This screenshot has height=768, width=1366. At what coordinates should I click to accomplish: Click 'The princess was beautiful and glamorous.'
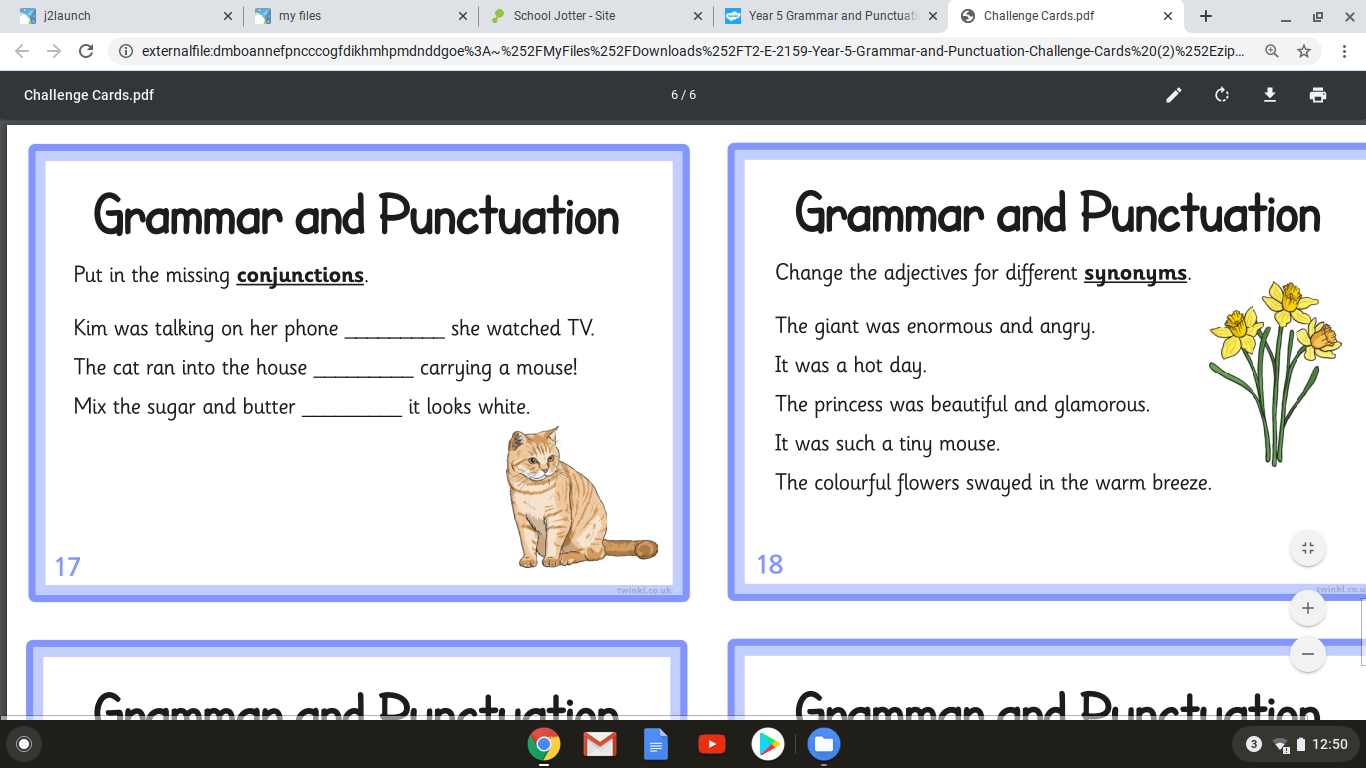click(x=962, y=405)
